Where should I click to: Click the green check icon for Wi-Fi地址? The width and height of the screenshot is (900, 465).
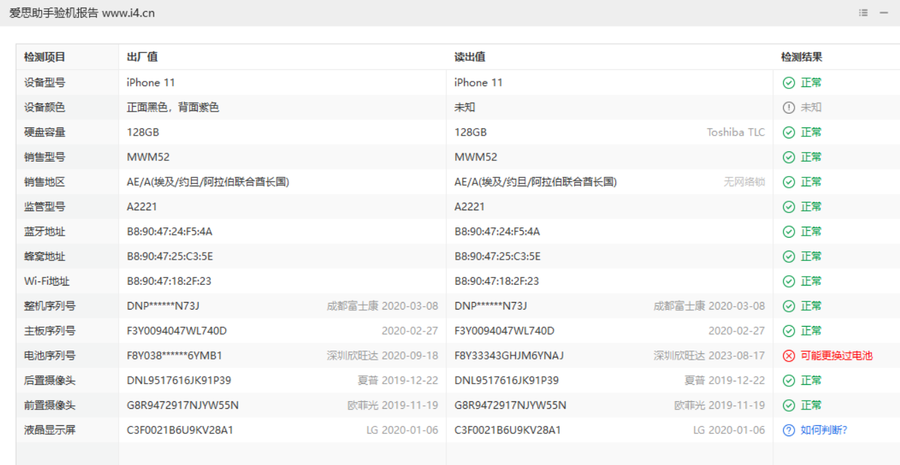(x=789, y=281)
